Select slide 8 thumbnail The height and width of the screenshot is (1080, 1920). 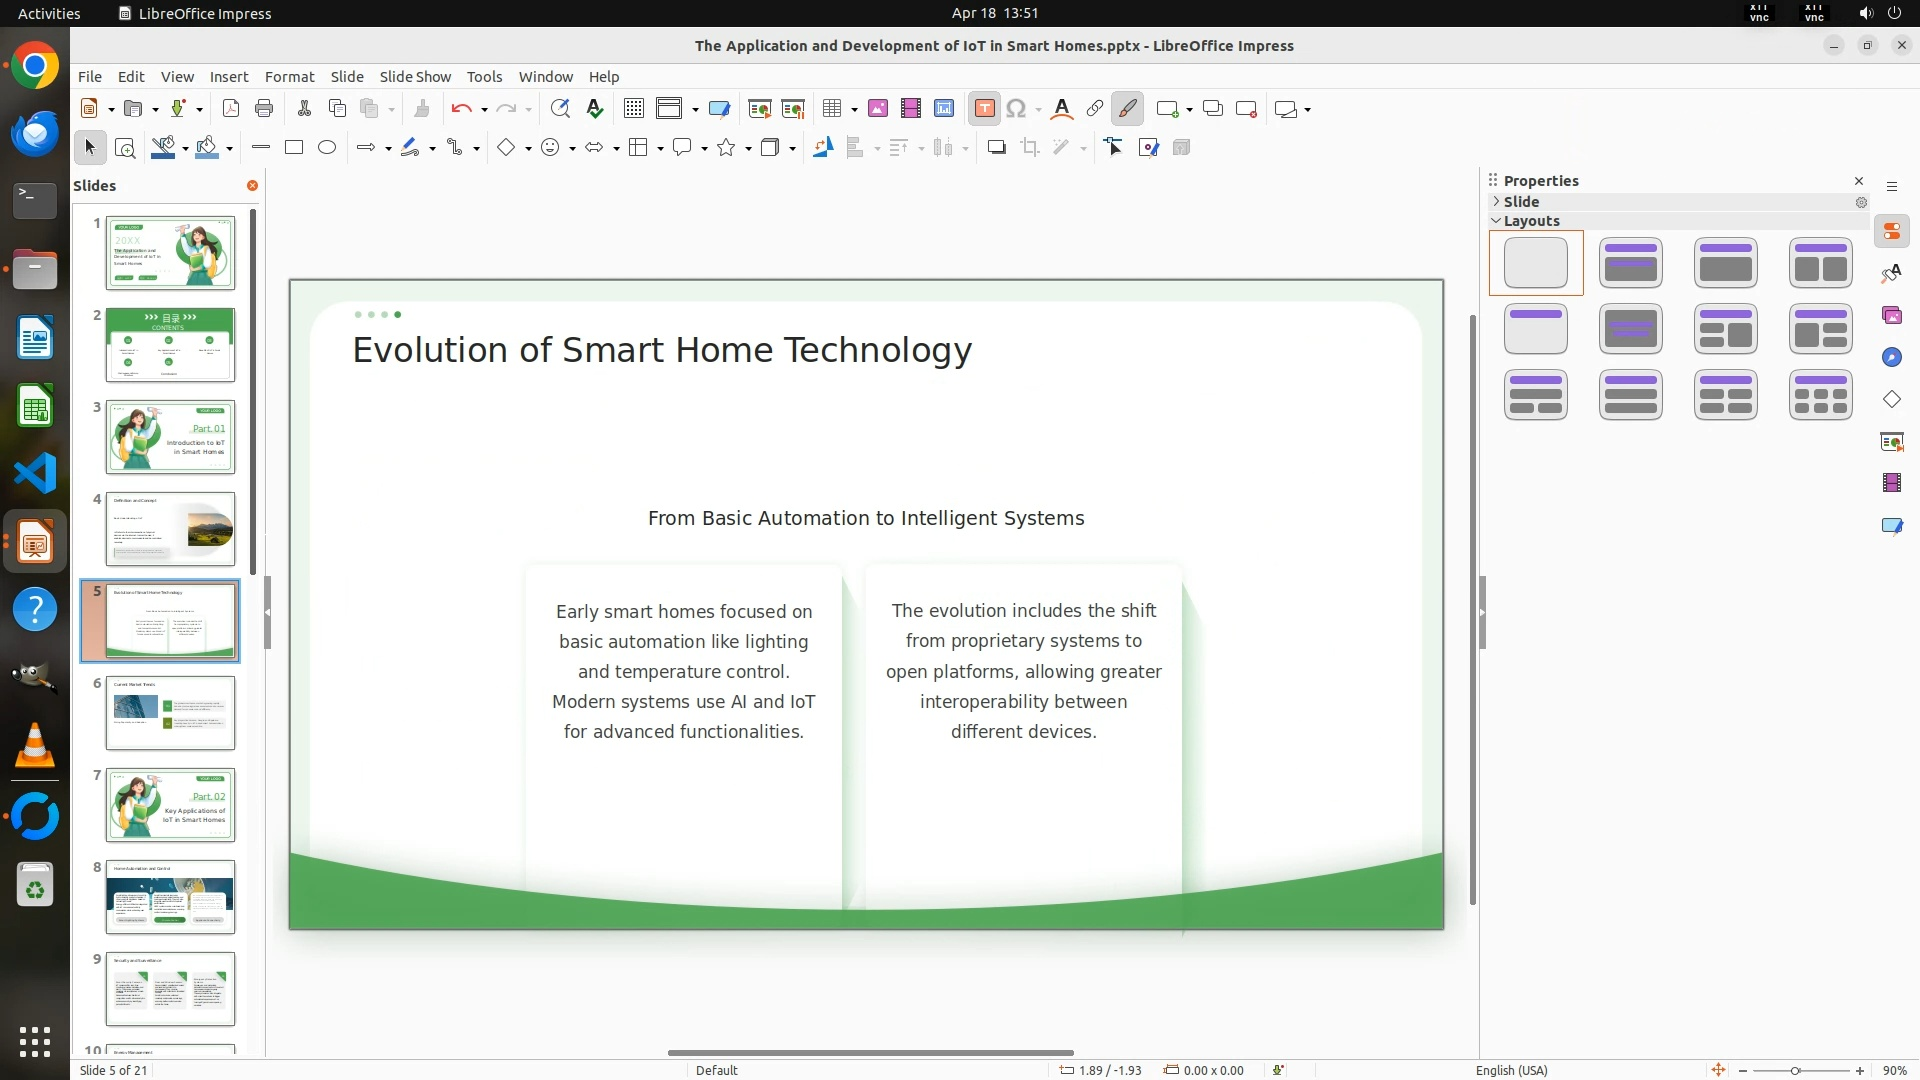point(170,897)
